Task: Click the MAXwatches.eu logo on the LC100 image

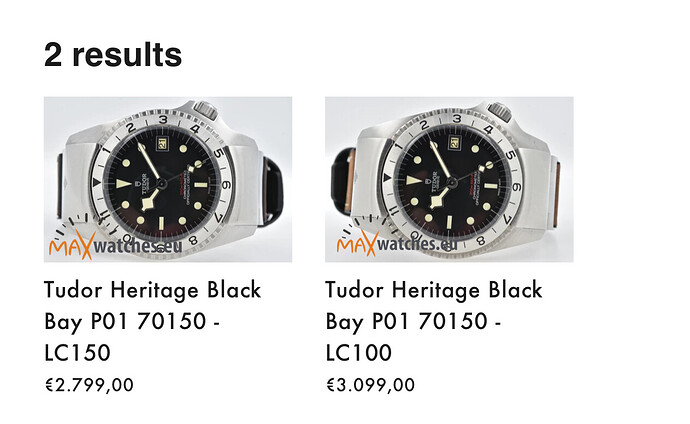Action: (x=397, y=243)
